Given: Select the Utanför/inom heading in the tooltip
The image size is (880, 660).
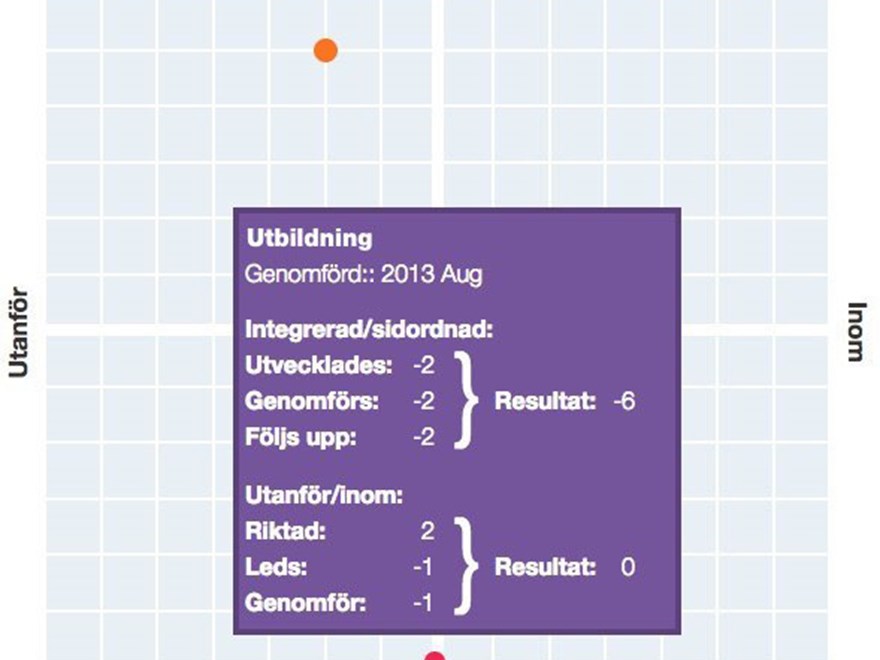Looking at the screenshot, I should pos(324,496).
